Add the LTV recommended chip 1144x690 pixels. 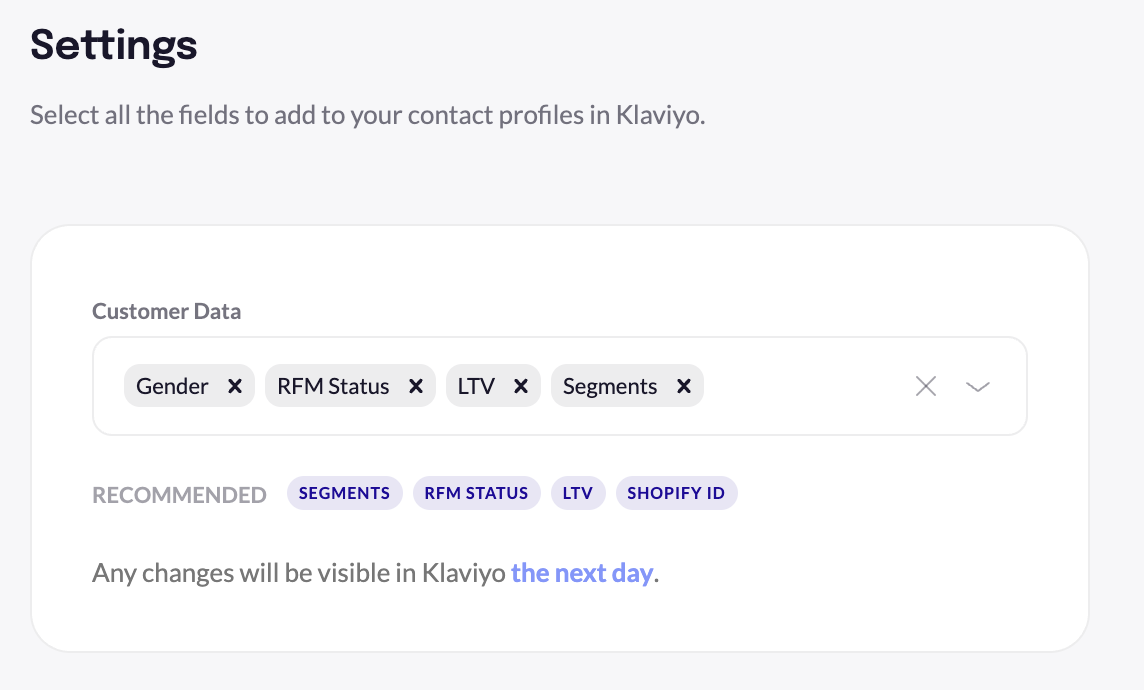[x=578, y=492]
